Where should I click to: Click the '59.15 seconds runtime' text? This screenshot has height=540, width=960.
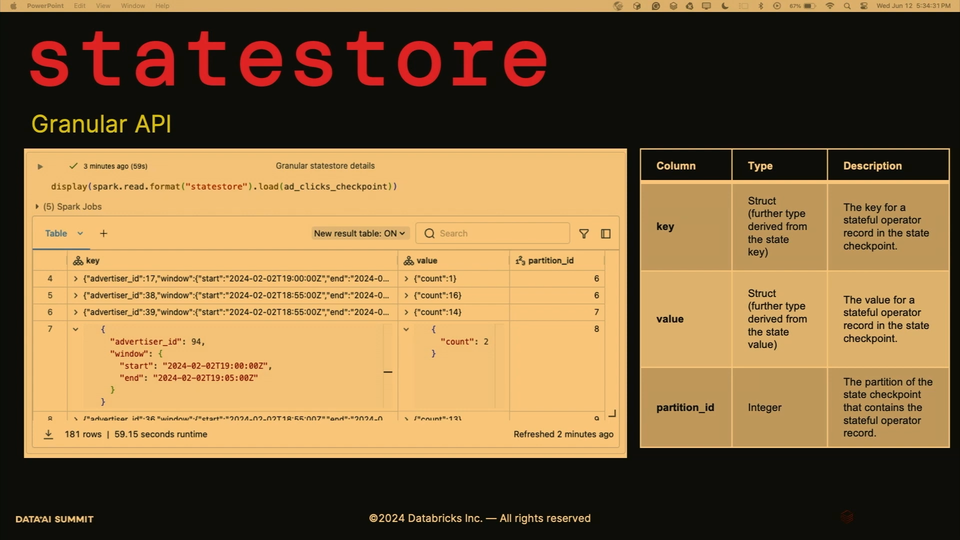[160, 434]
